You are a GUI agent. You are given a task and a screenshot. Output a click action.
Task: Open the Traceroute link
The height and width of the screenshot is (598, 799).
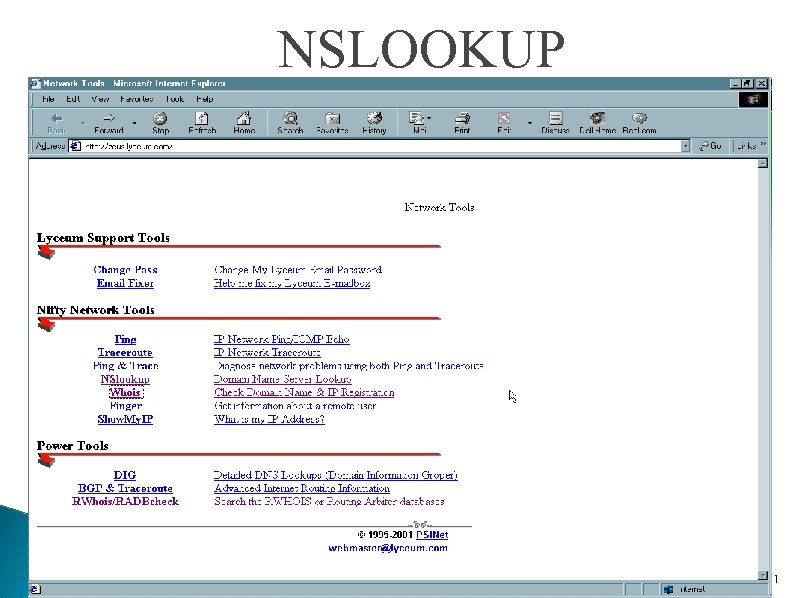(125, 352)
